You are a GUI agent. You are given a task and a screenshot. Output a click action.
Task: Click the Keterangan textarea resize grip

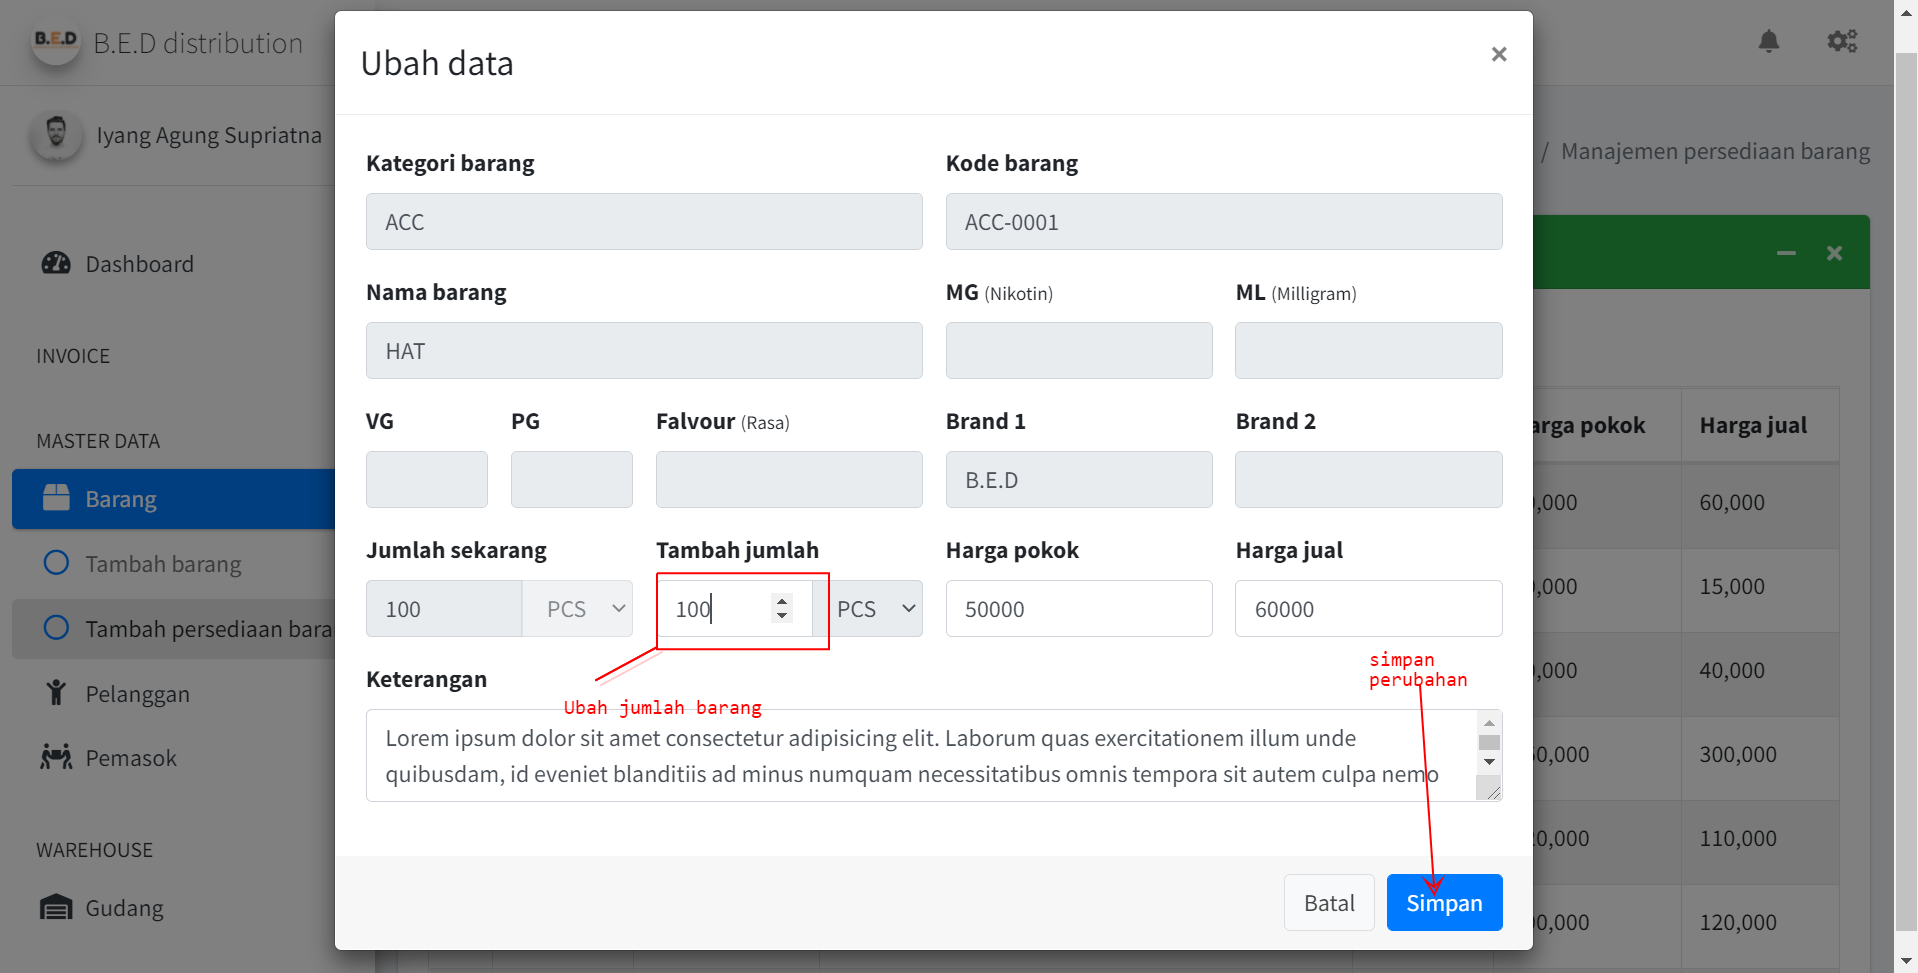click(1493, 791)
